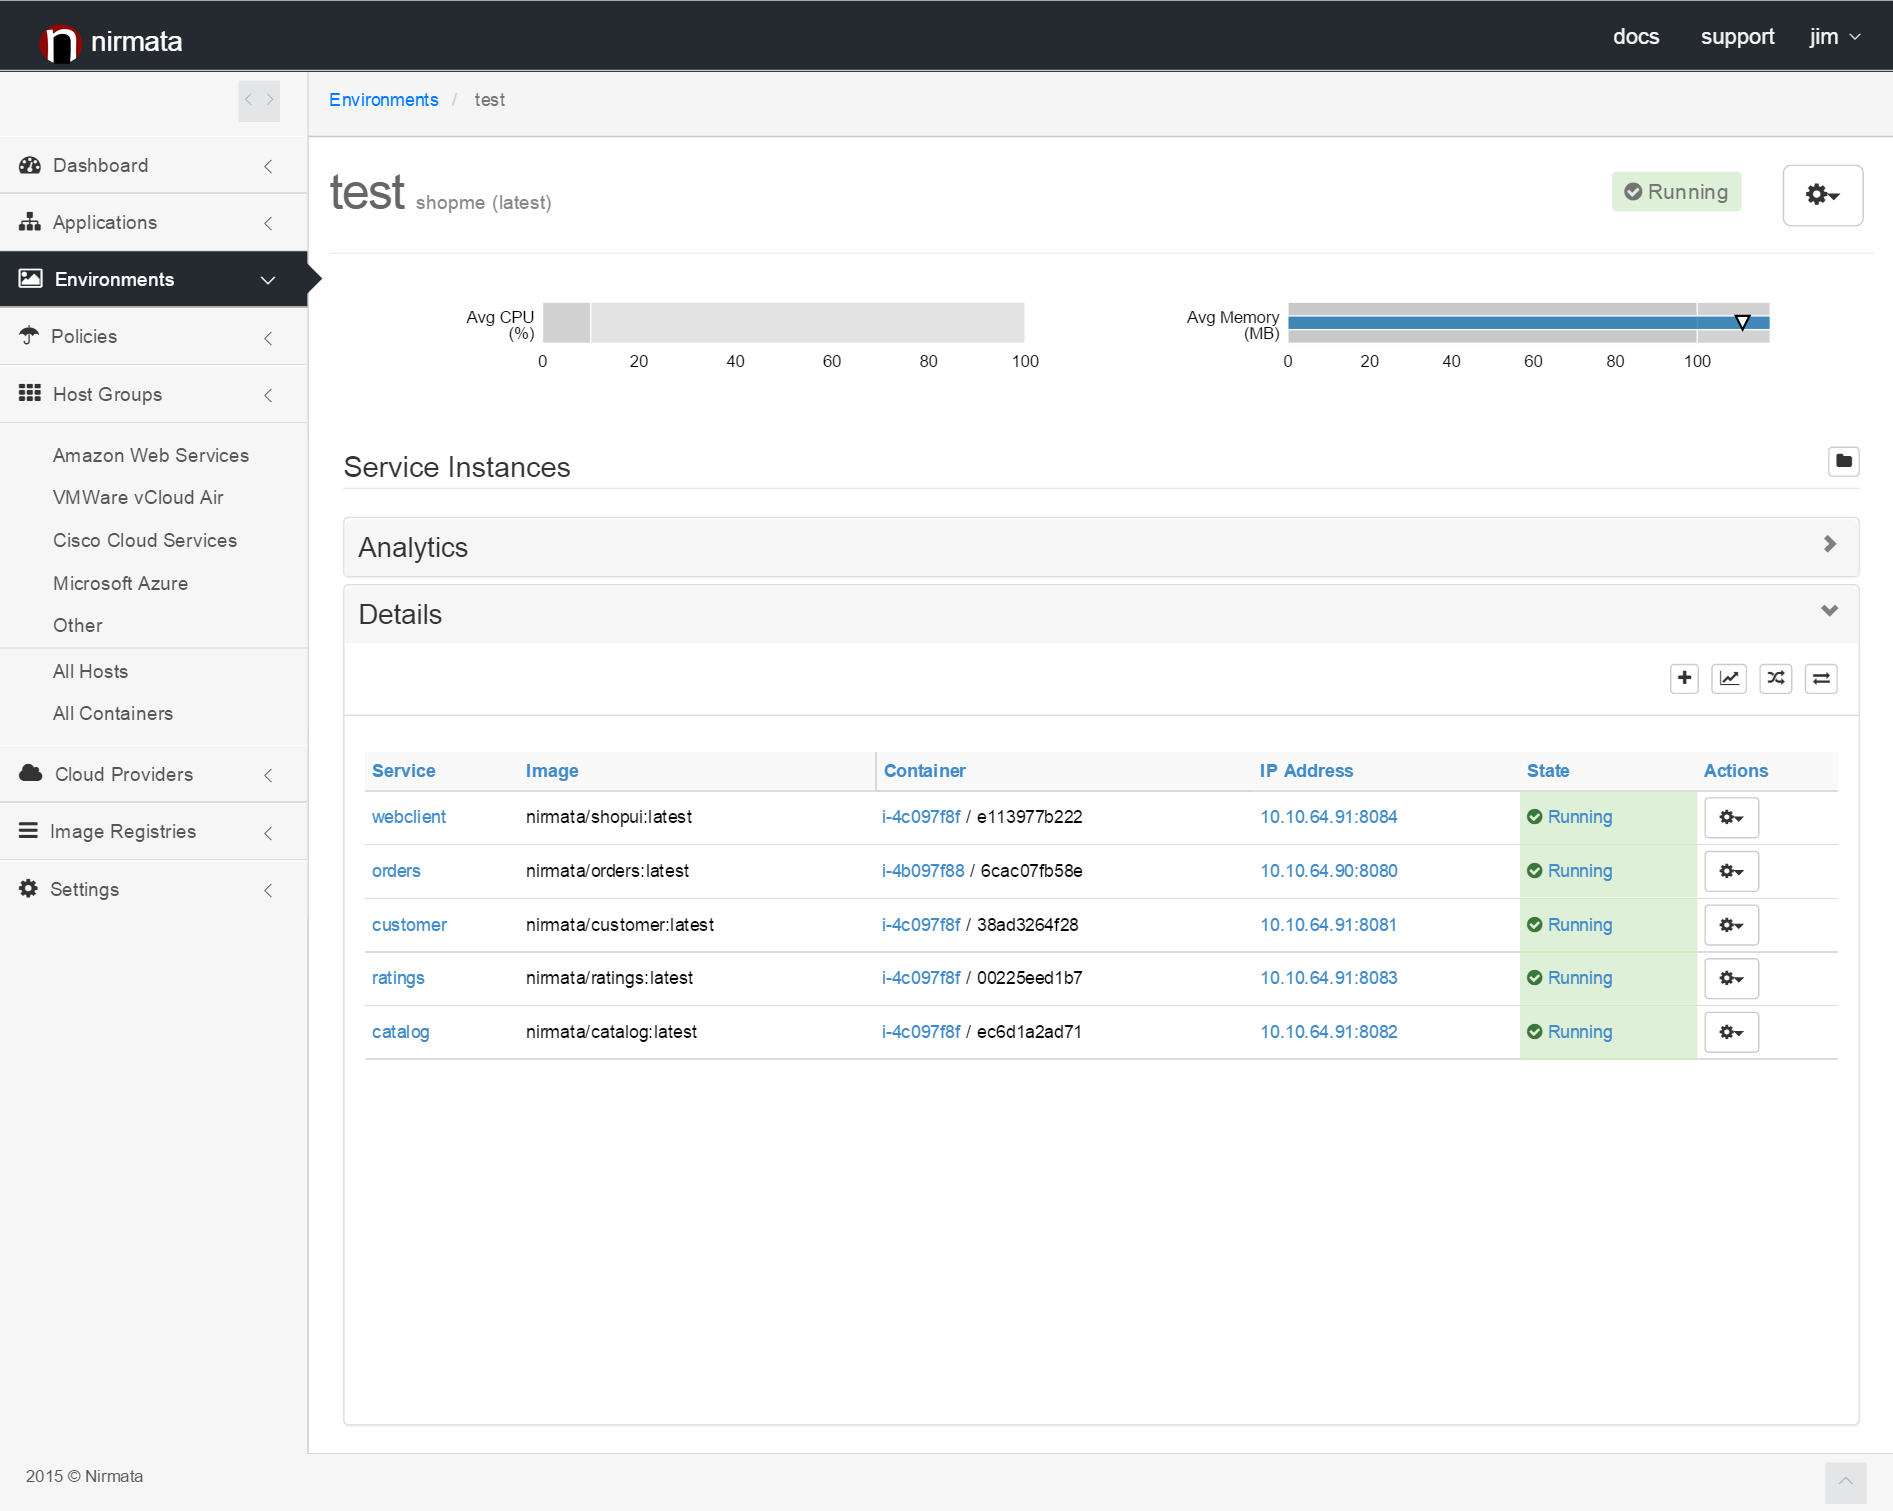Expand the Analytics section

(x=1830, y=544)
